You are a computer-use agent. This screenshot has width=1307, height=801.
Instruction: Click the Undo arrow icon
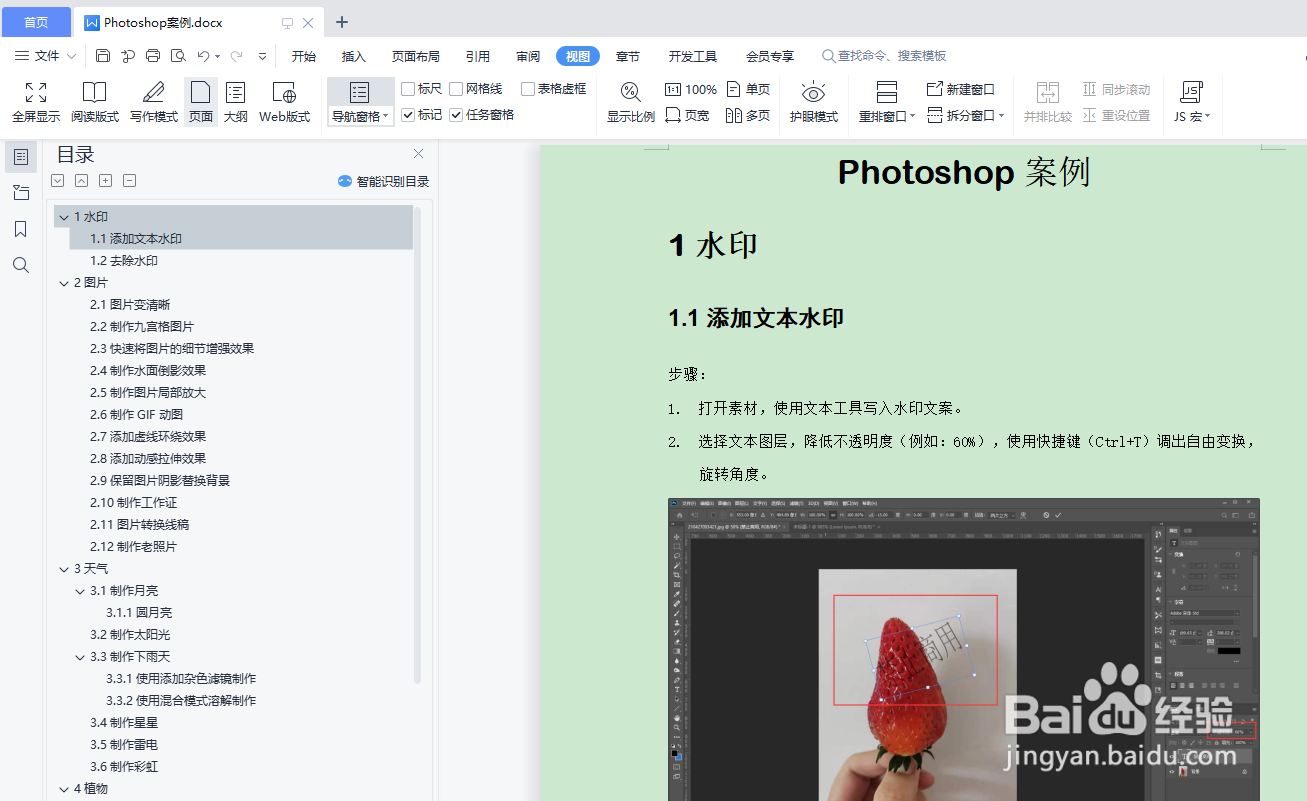point(203,56)
